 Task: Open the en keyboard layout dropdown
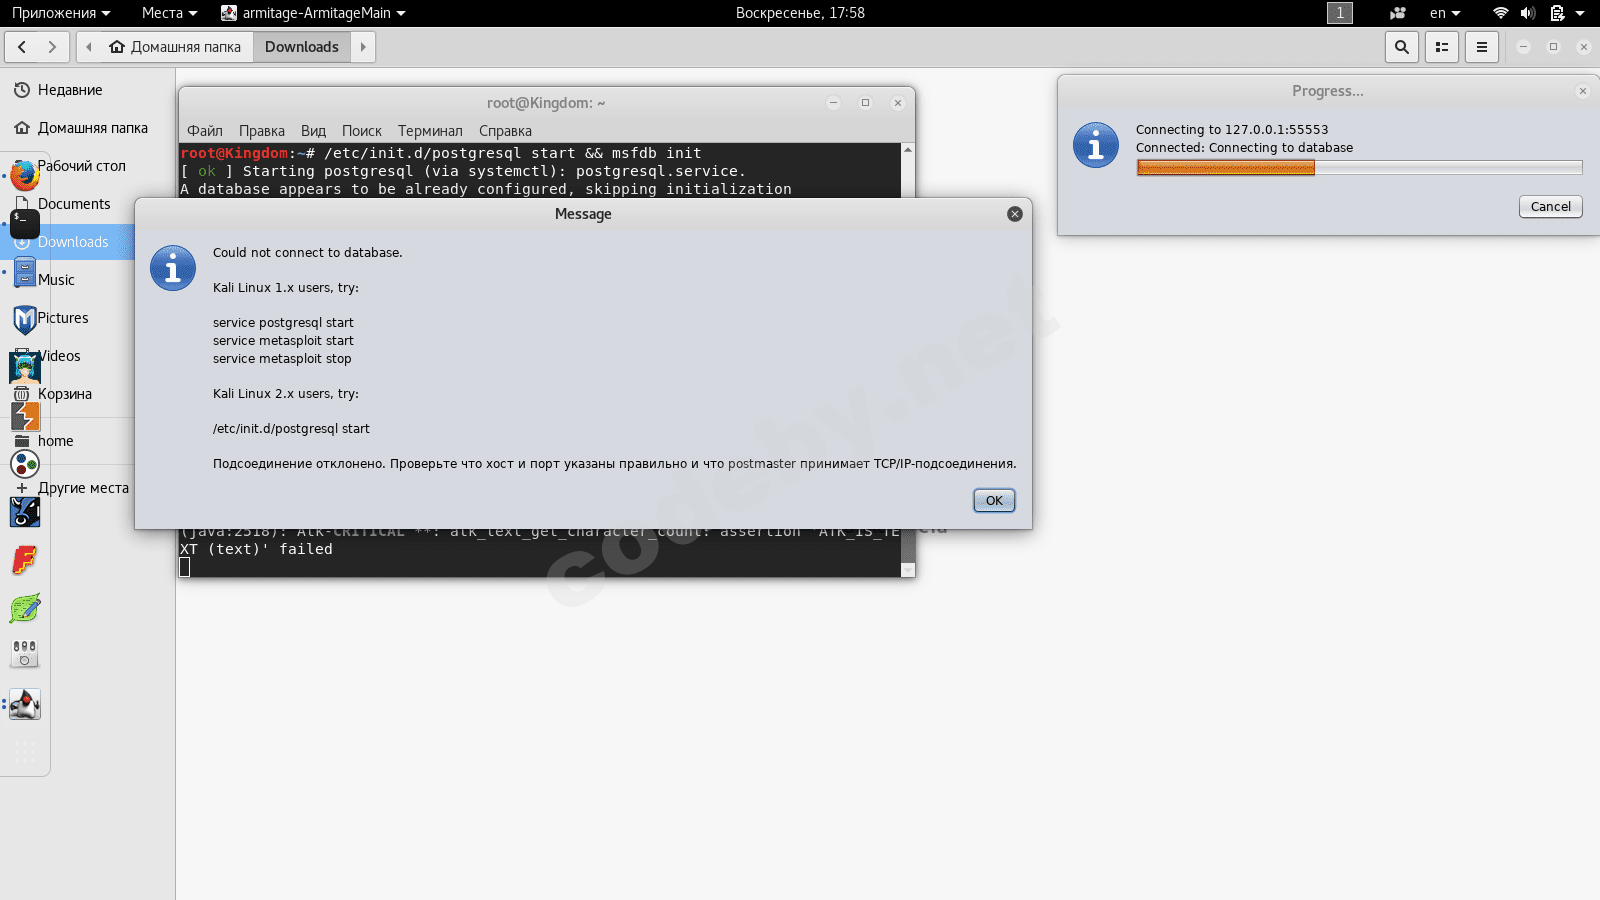pyautogui.click(x=1445, y=13)
